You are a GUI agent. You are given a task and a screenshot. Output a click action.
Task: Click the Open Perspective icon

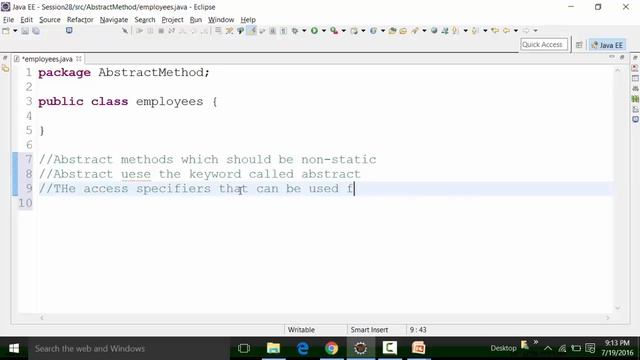pyautogui.click(x=579, y=45)
